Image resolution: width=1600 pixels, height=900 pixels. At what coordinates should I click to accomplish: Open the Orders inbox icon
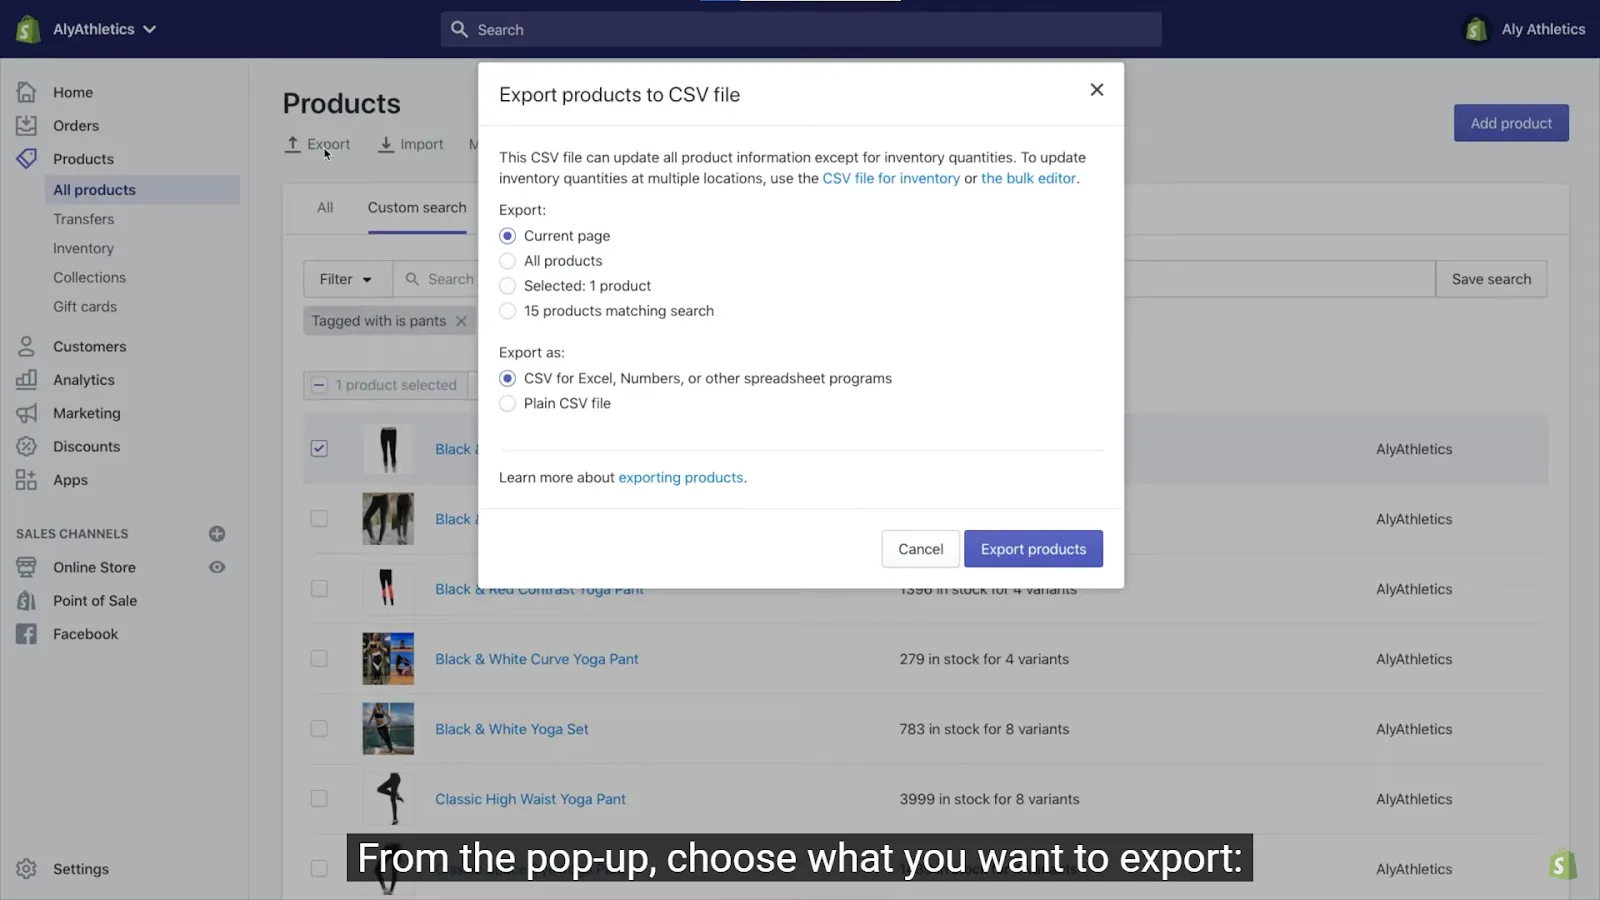[x=27, y=125]
